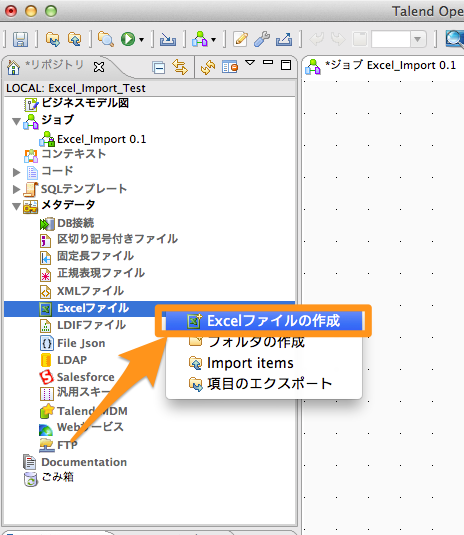Close the Repository tab with X
The height and width of the screenshot is (535, 464).
click(x=99, y=67)
